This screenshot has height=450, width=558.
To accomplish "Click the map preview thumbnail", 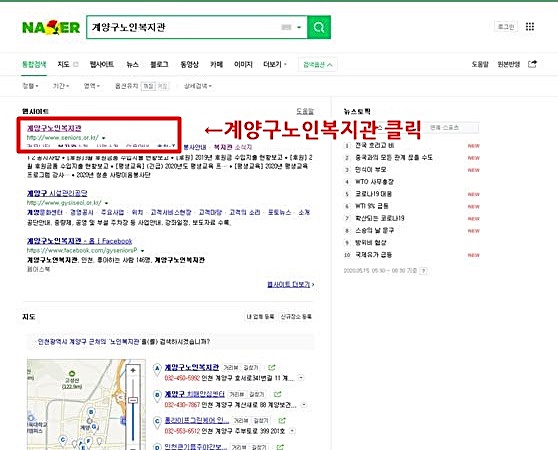I will tap(86, 404).
